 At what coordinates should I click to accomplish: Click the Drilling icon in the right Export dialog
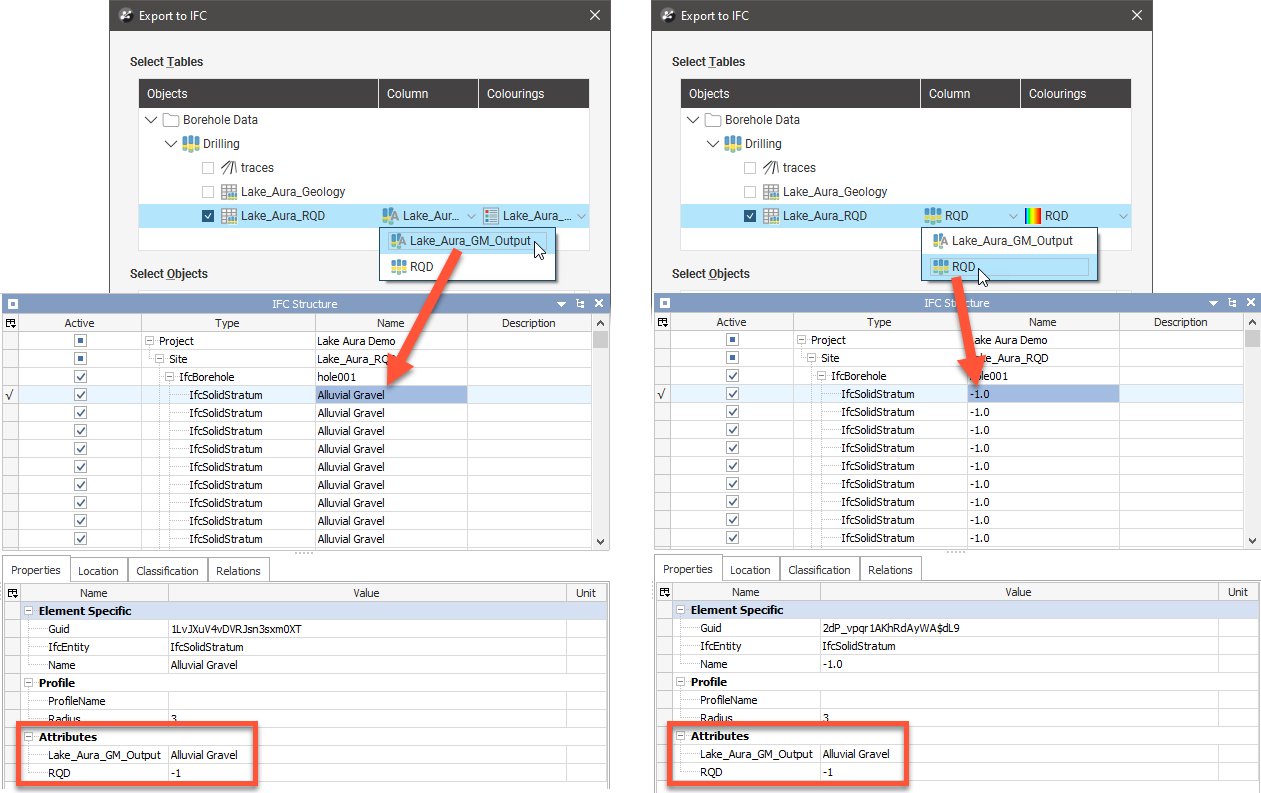[x=735, y=144]
